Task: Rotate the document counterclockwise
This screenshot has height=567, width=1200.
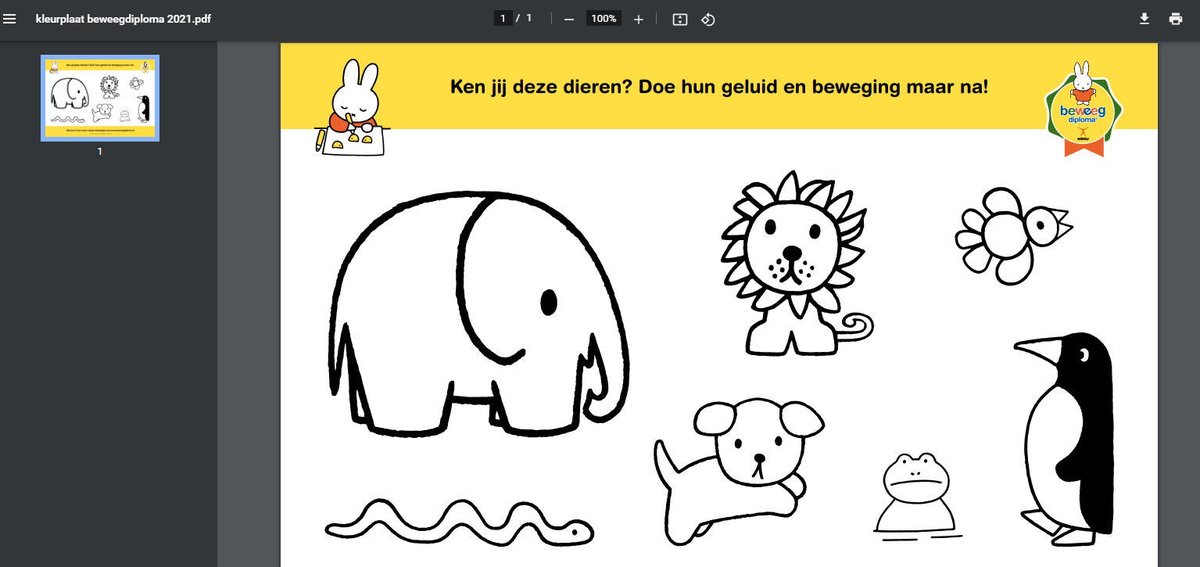Action: coord(708,19)
